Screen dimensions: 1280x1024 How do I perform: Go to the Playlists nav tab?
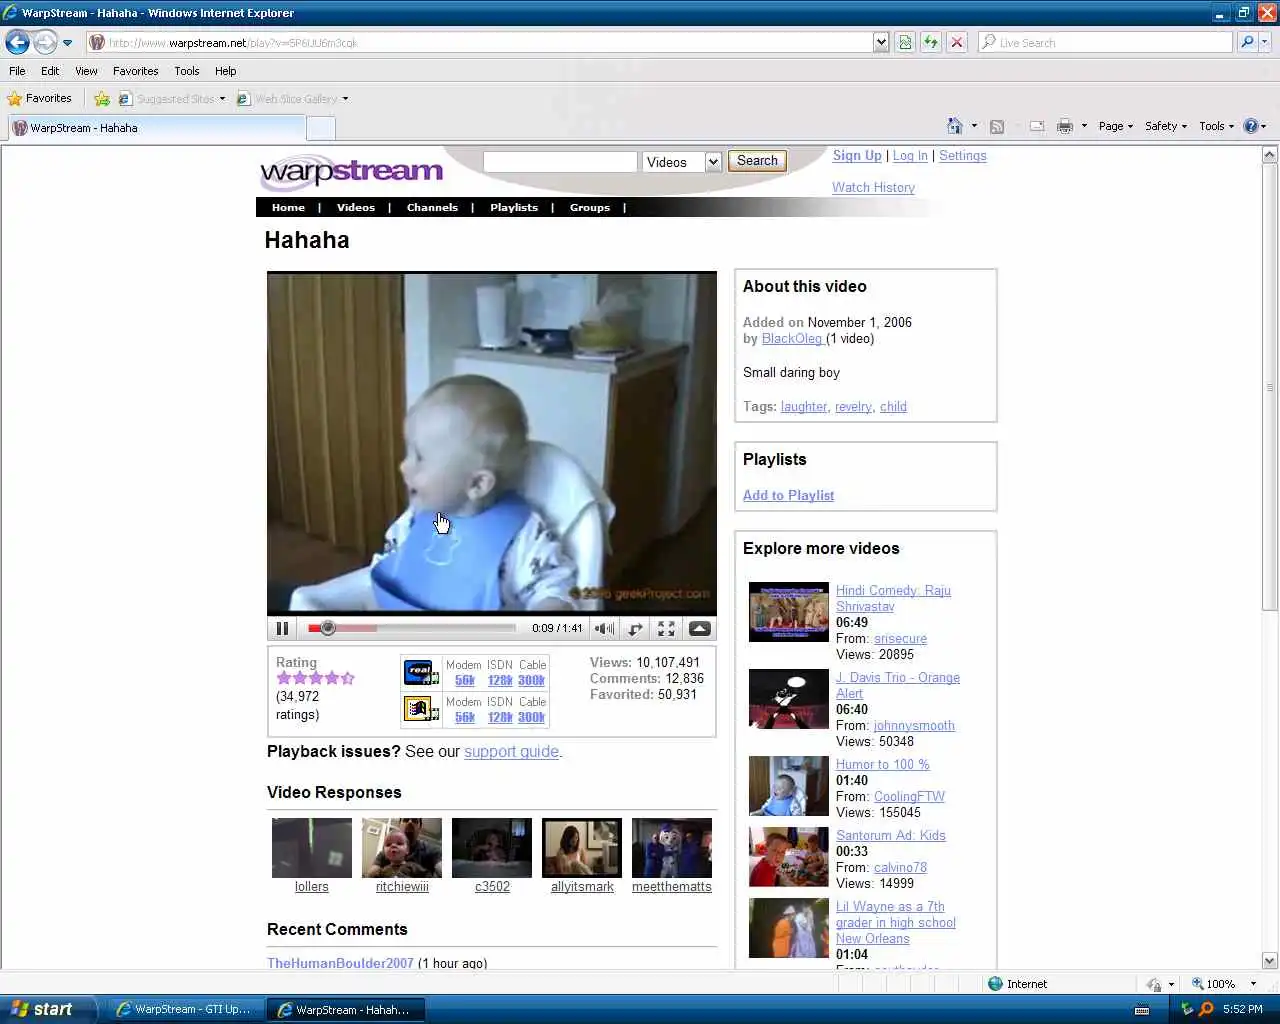pyautogui.click(x=514, y=208)
